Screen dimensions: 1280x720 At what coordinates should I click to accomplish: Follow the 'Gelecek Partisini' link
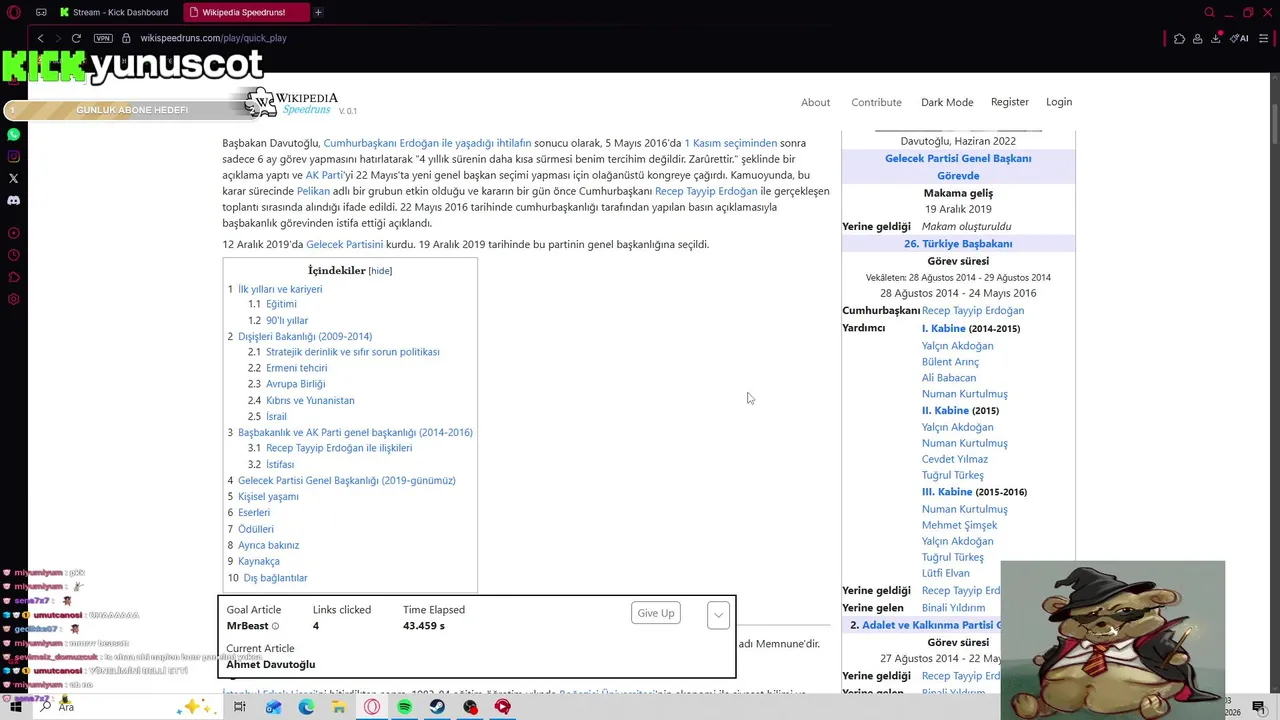tap(344, 245)
